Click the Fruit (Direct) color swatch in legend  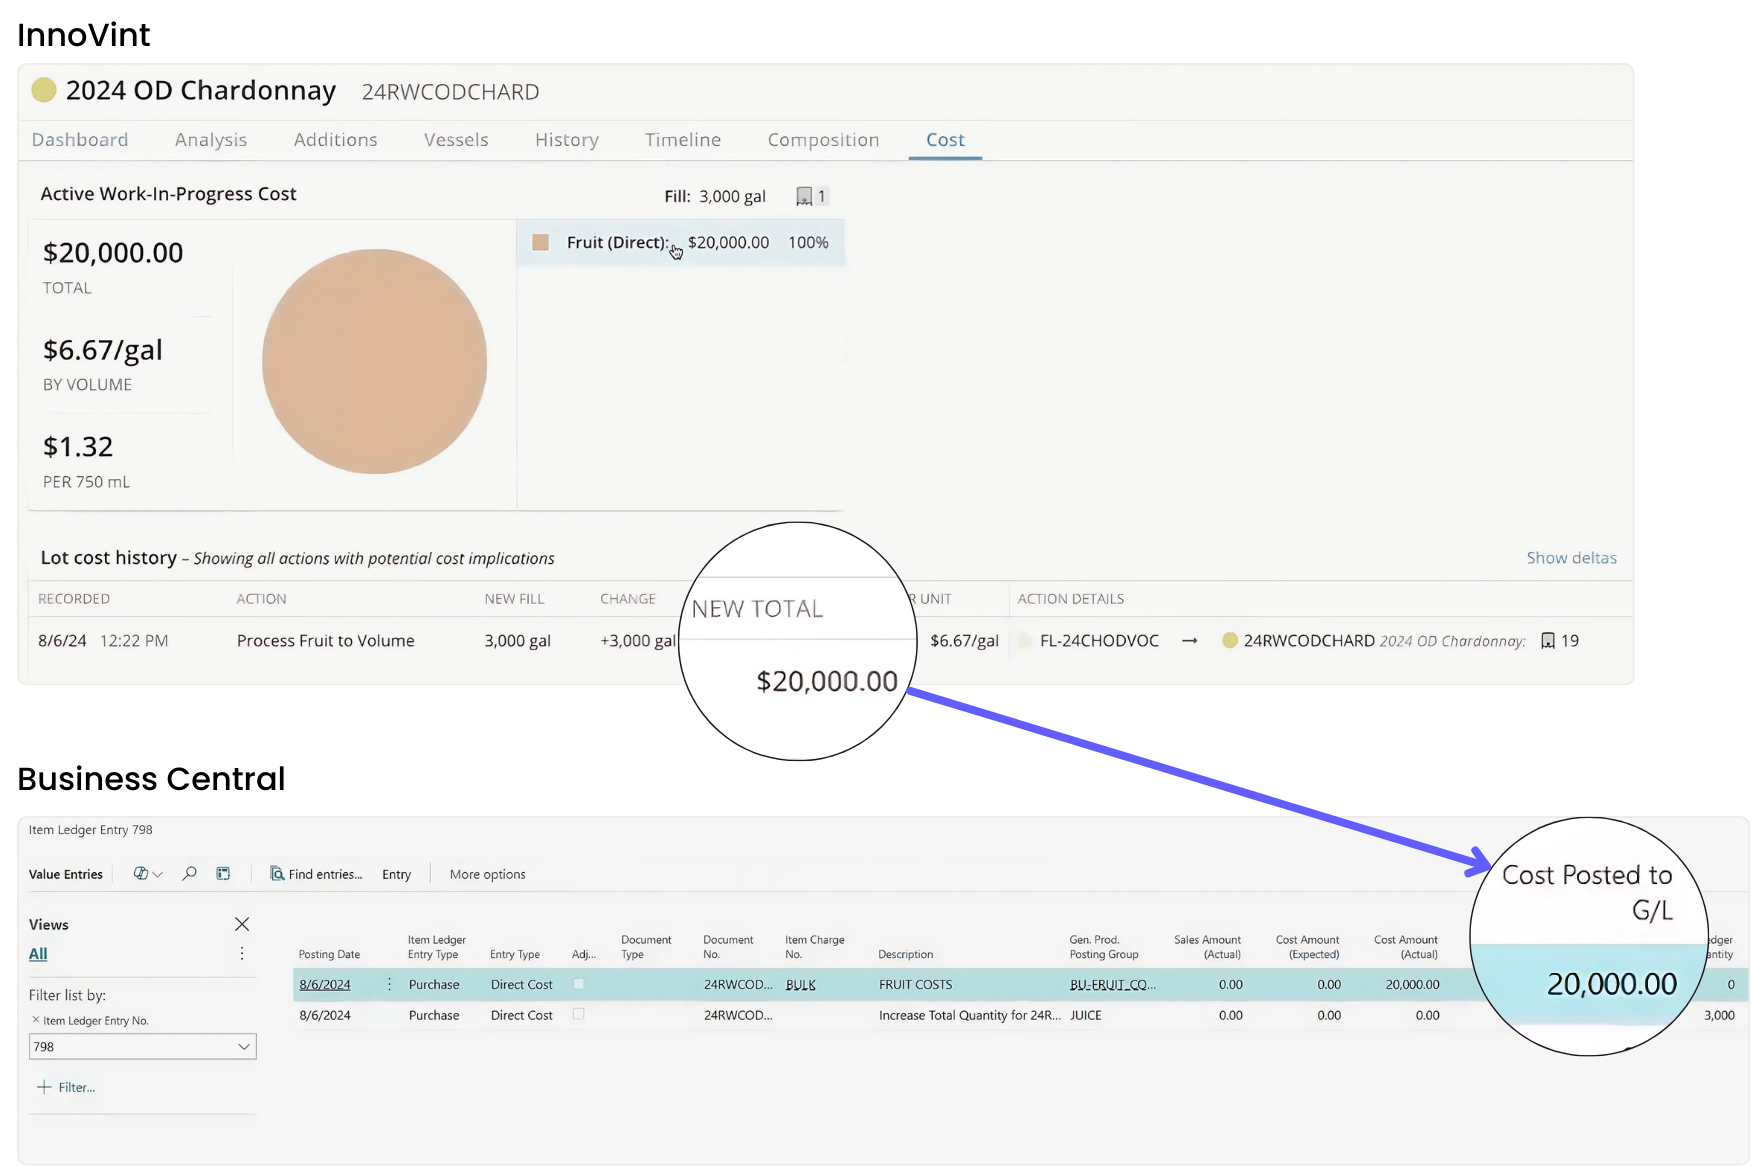pyautogui.click(x=541, y=243)
